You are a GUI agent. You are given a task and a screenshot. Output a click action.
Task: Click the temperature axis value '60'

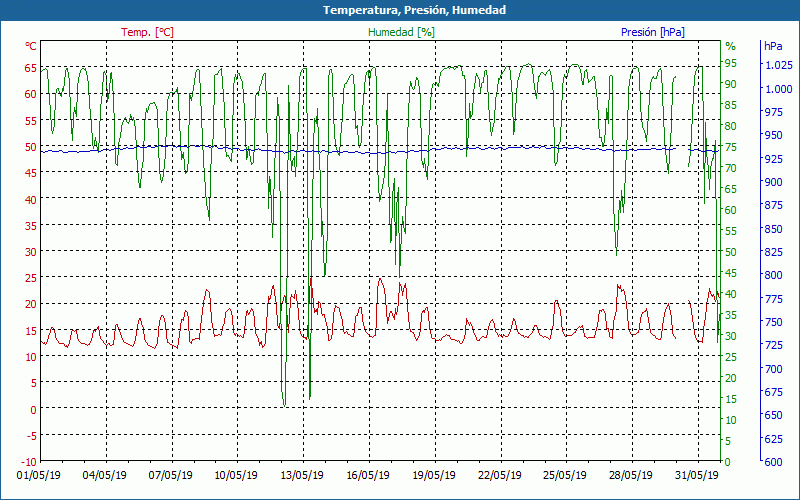(x=31, y=94)
